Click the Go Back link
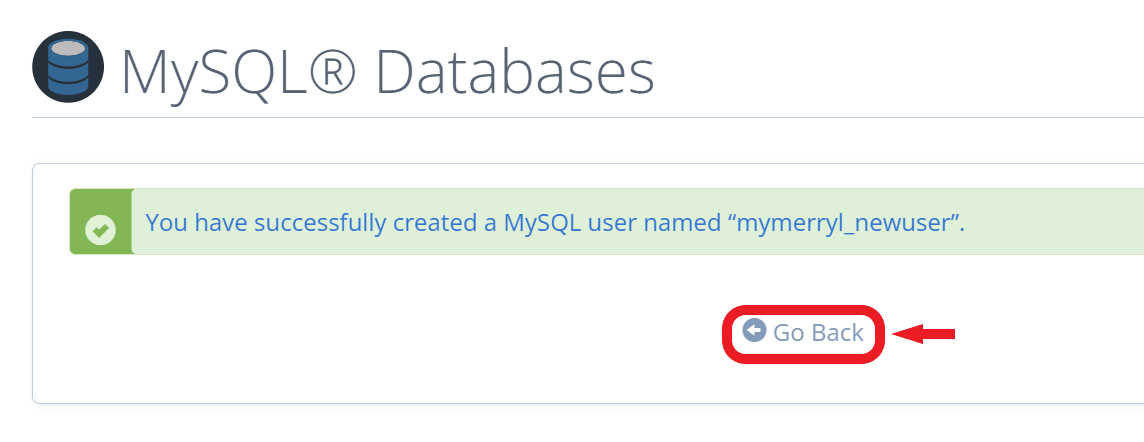 (803, 333)
